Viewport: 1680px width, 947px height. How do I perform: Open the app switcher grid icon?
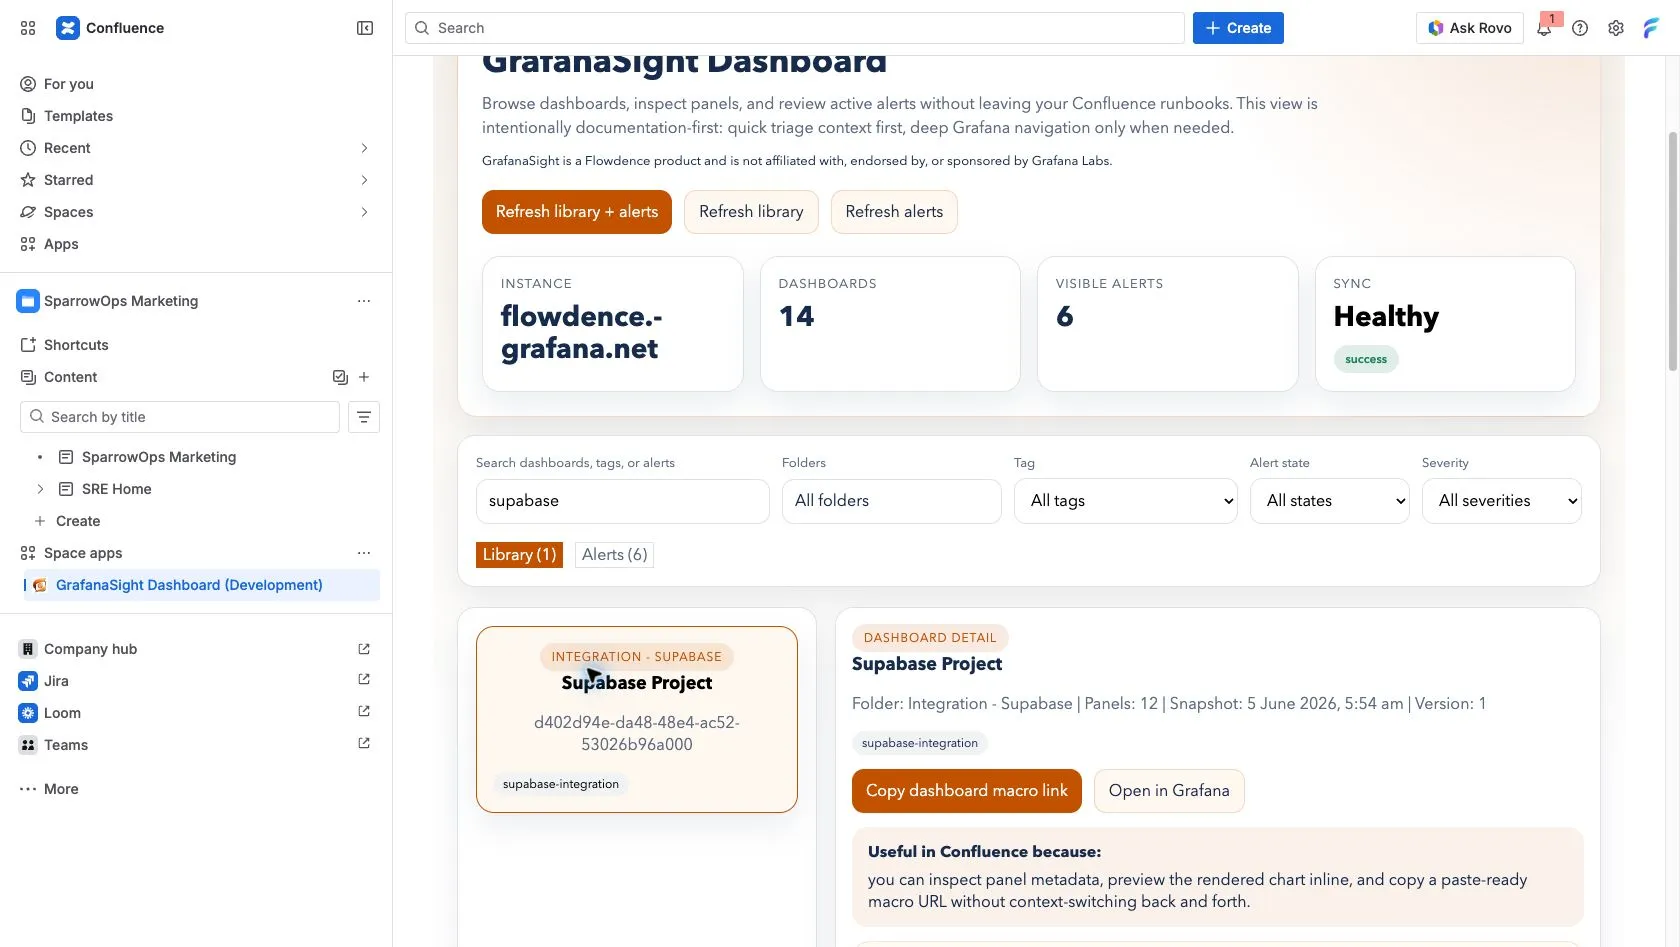tap(28, 28)
